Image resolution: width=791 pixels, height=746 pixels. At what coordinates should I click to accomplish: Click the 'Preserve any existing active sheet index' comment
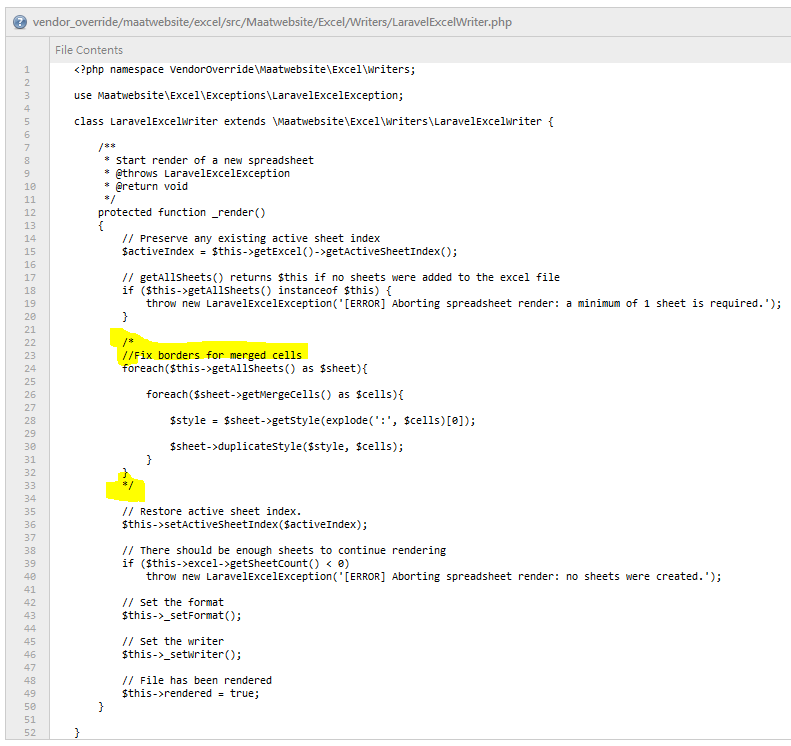click(x=251, y=239)
